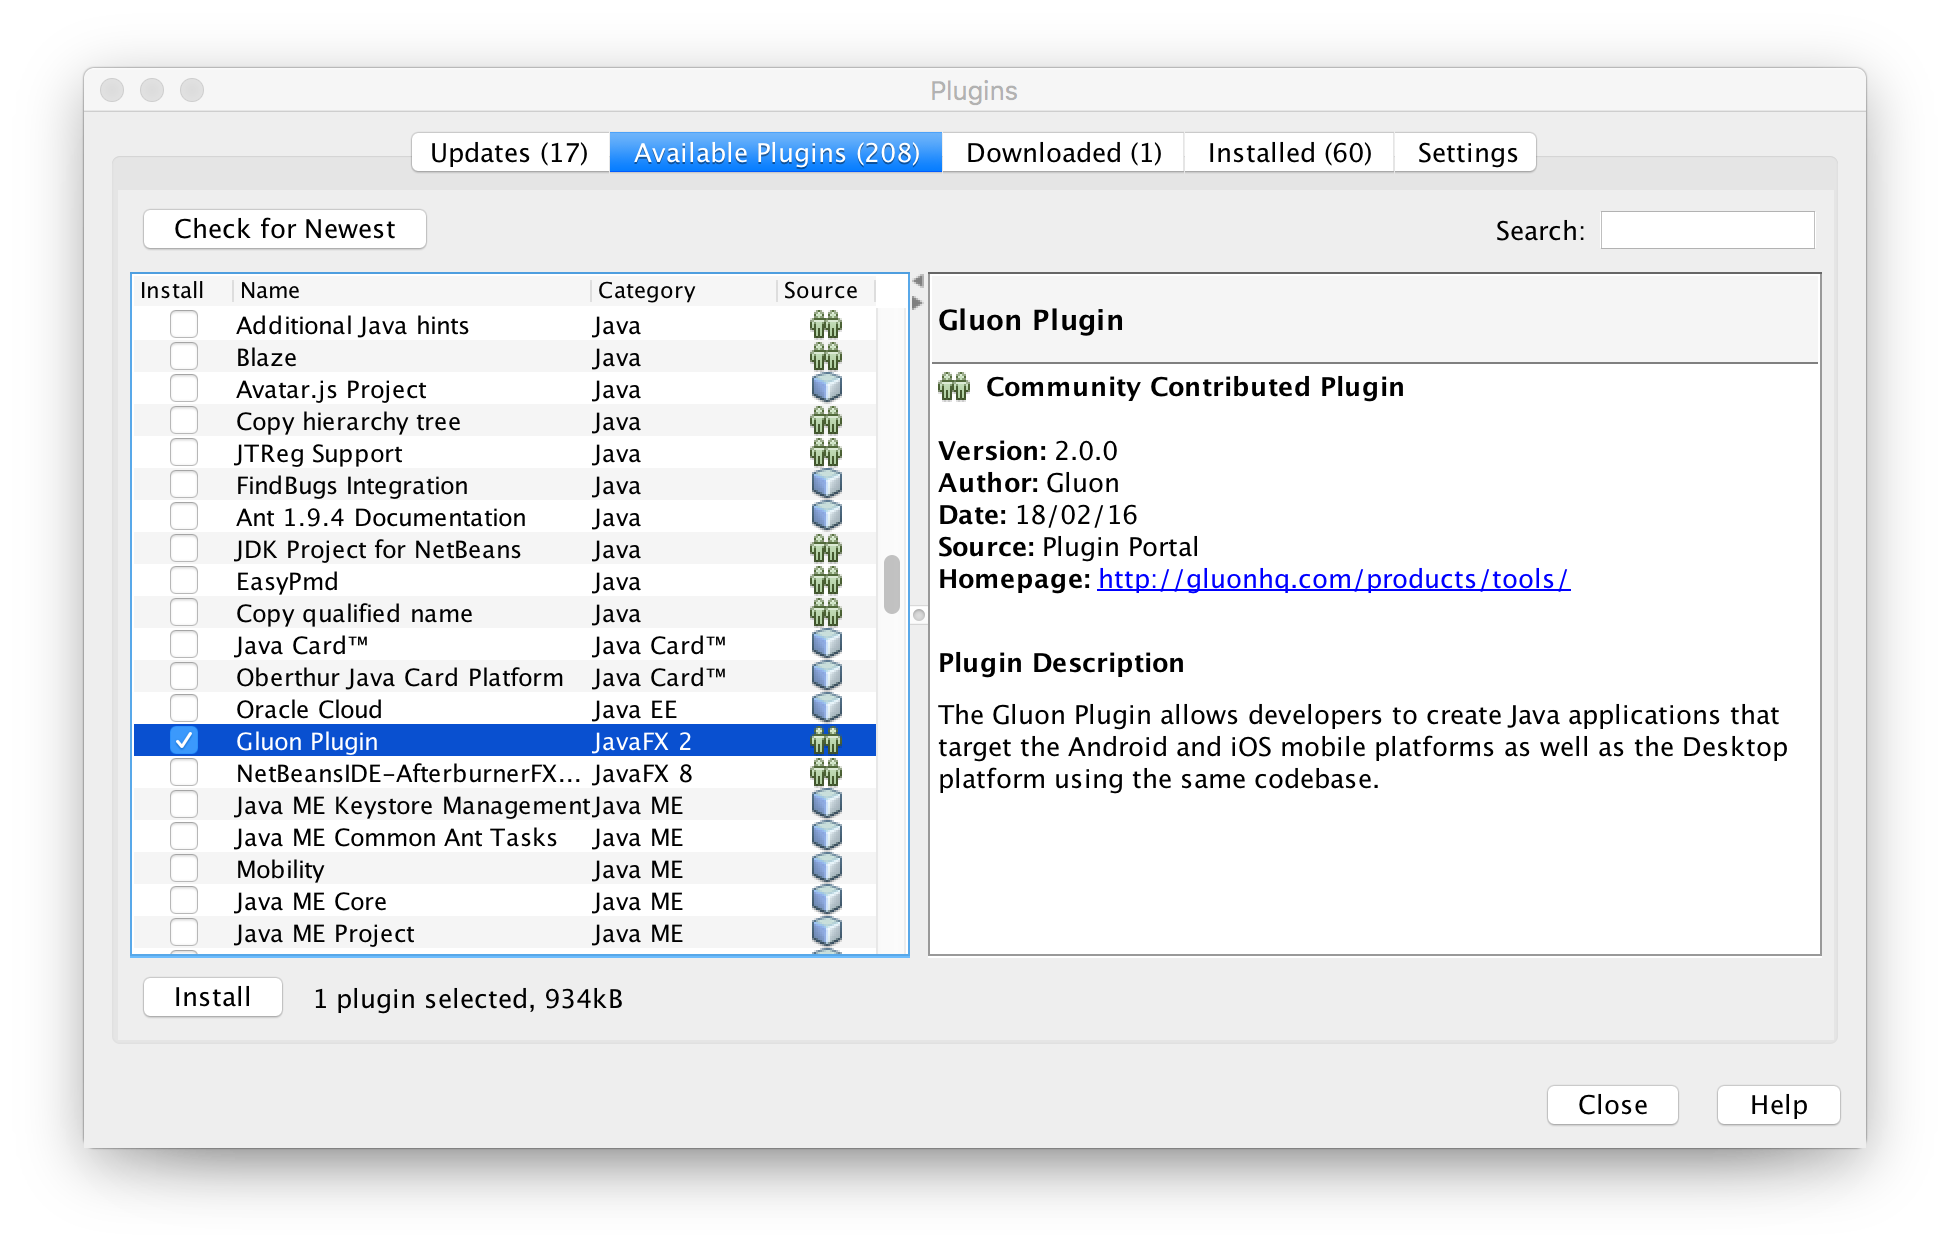1950x1248 pixels.
Task: Click the community icon in the EasyPmd row
Action: 826,581
